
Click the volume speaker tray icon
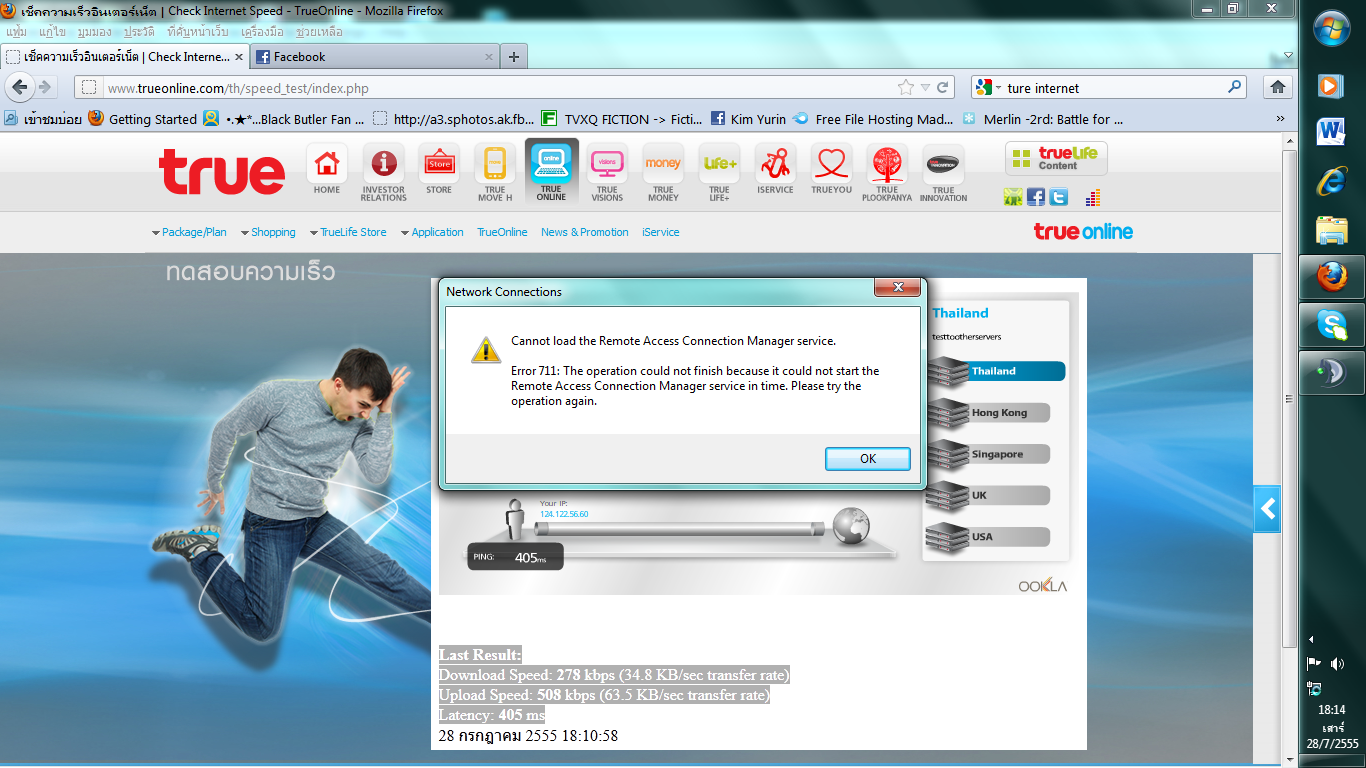pos(1338,663)
